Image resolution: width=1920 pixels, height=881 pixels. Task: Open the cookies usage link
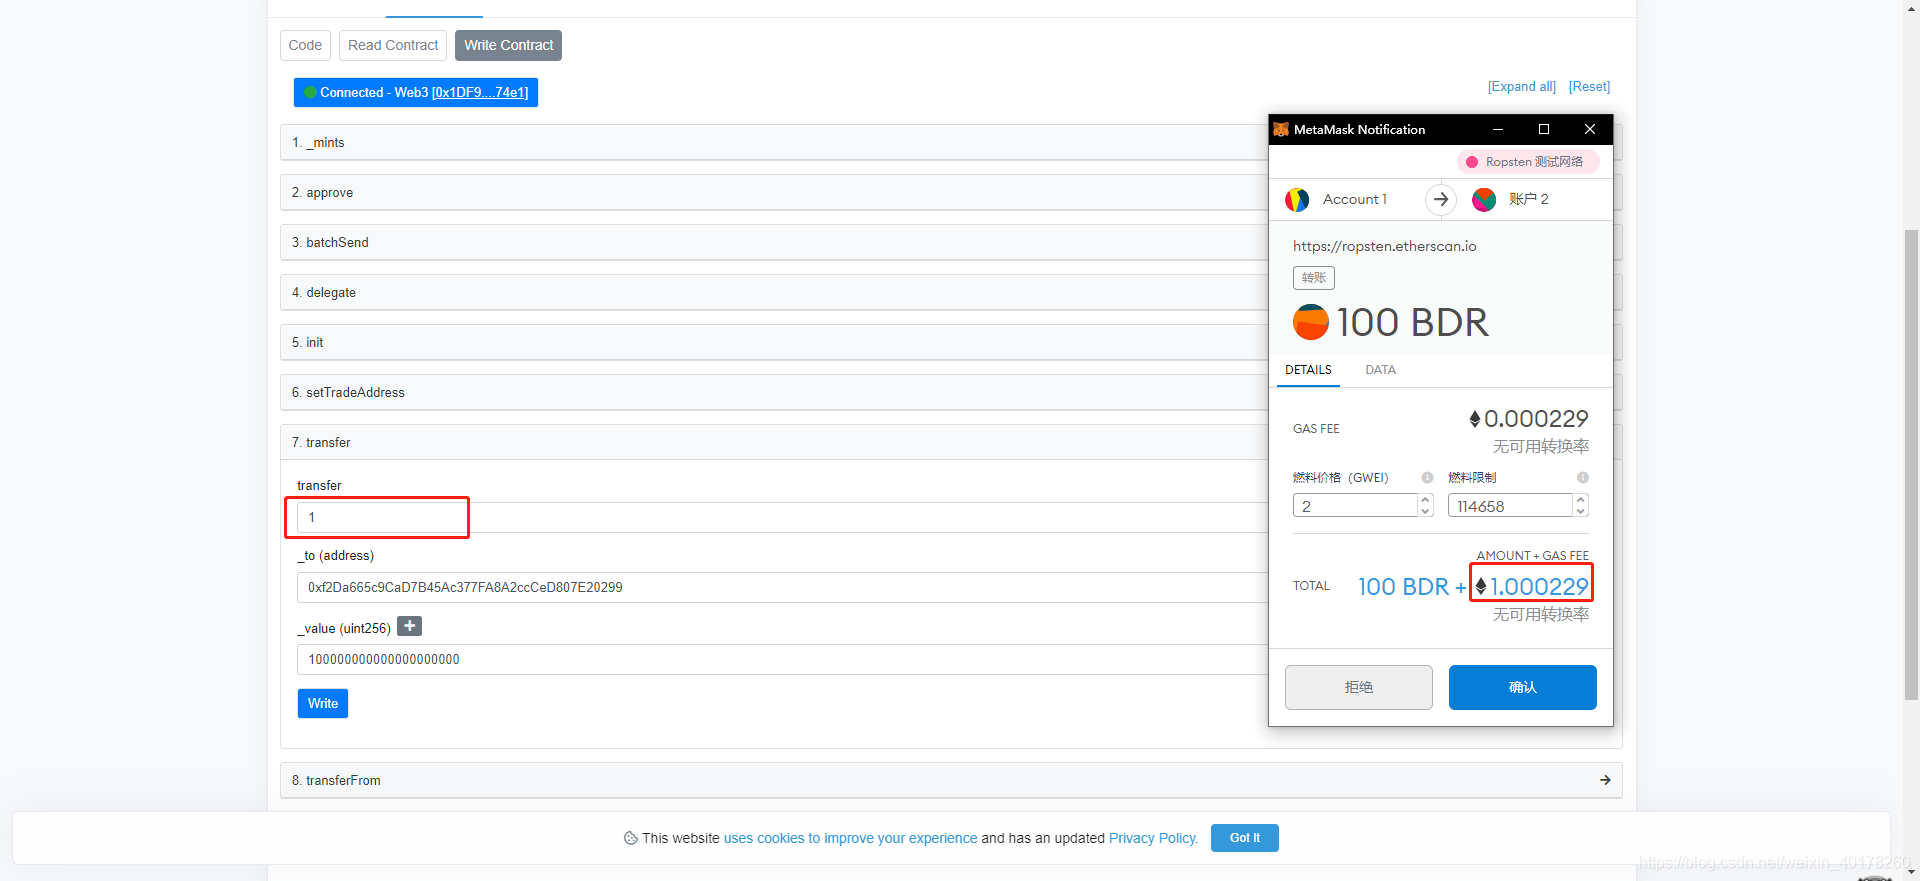coord(851,838)
